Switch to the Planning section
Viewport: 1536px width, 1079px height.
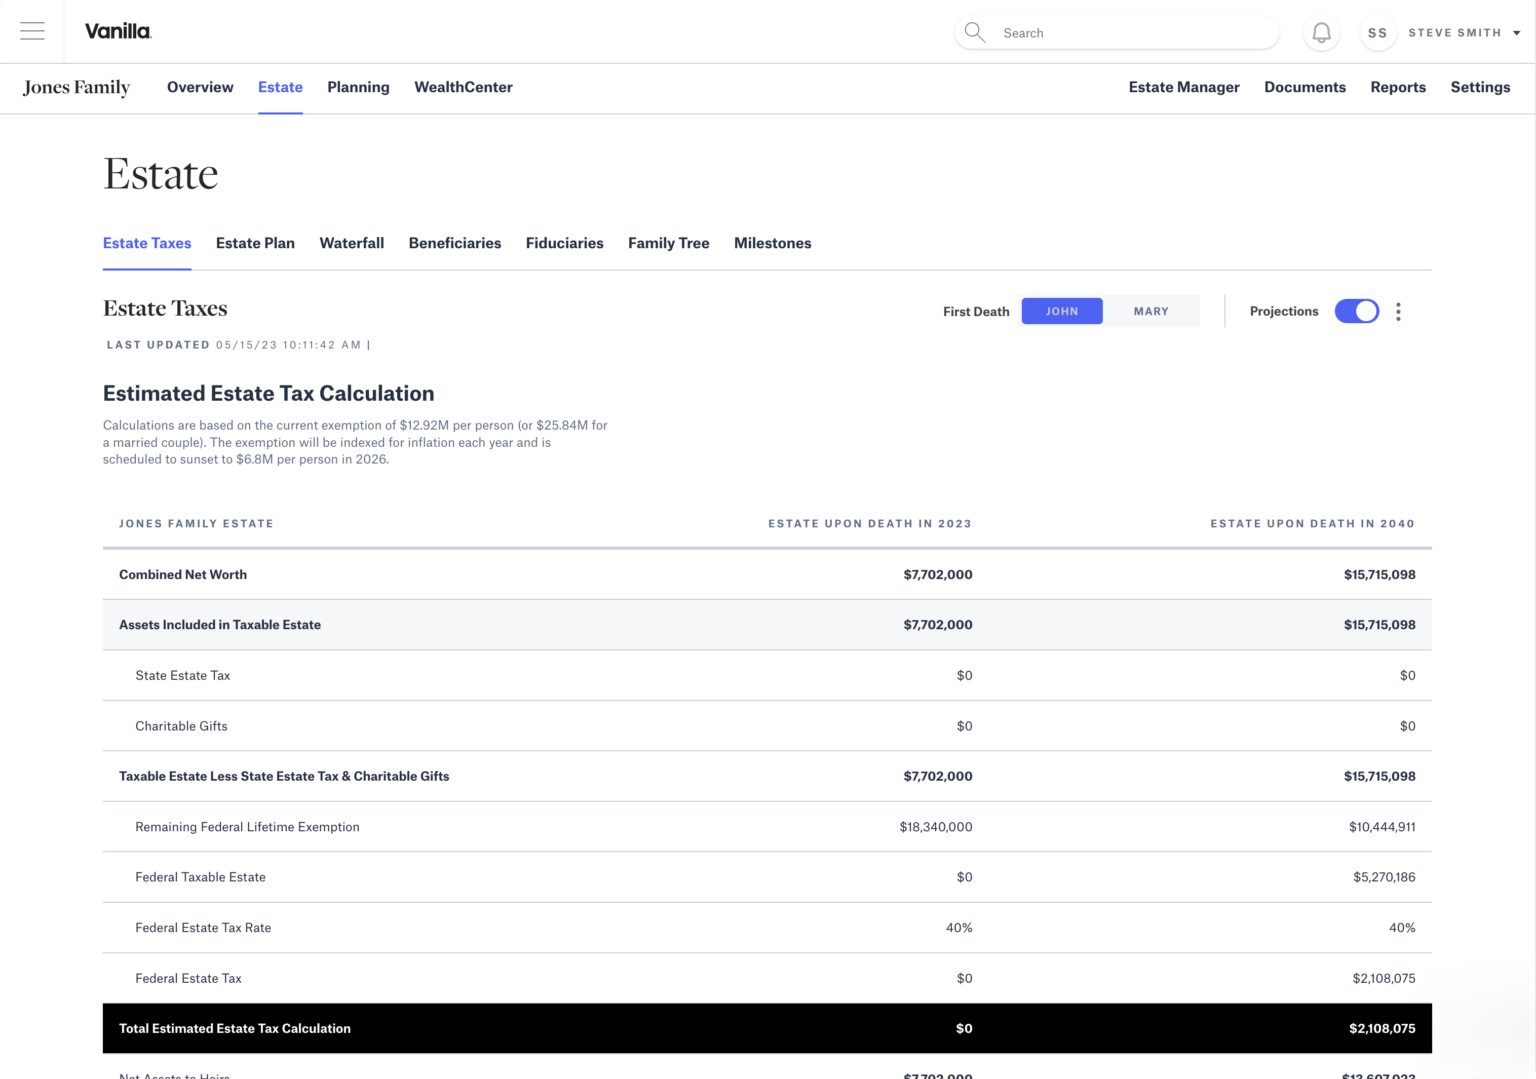(x=358, y=88)
